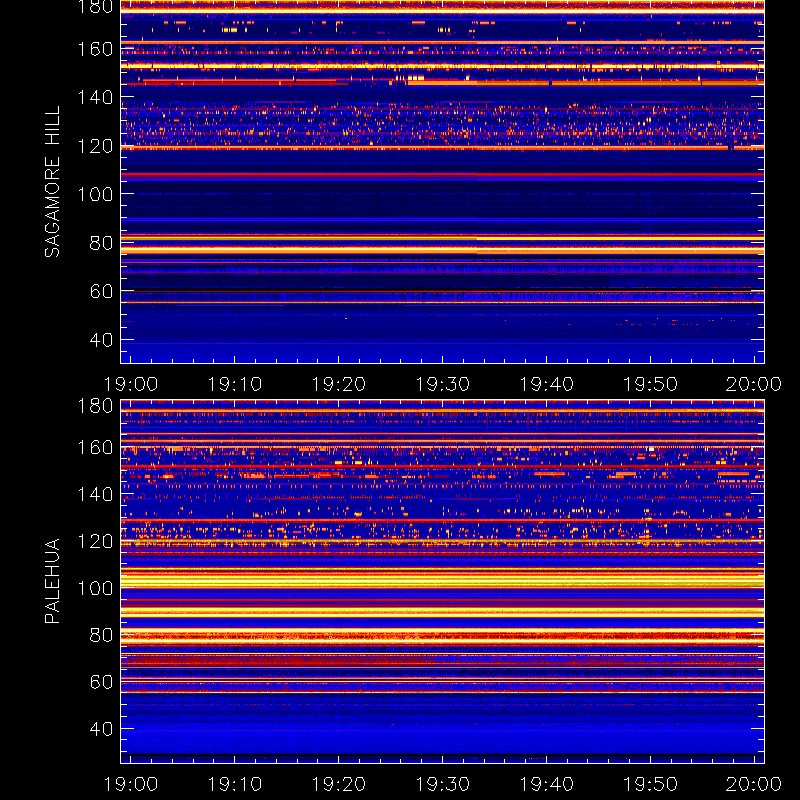The height and width of the screenshot is (800, 800).
Task: Click the 120 frequency label on Palehua plot
Action: (x=95, y=541)
